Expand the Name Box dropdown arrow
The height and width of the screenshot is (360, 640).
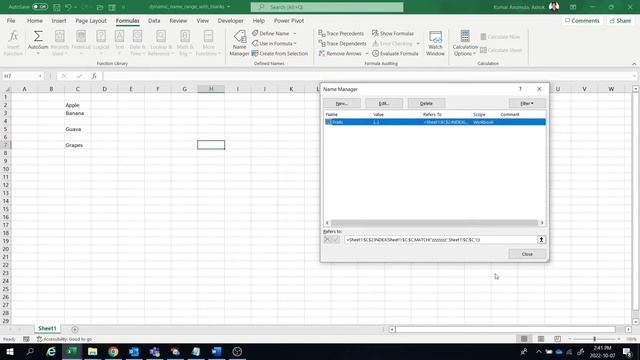click(x=40, y=76)
